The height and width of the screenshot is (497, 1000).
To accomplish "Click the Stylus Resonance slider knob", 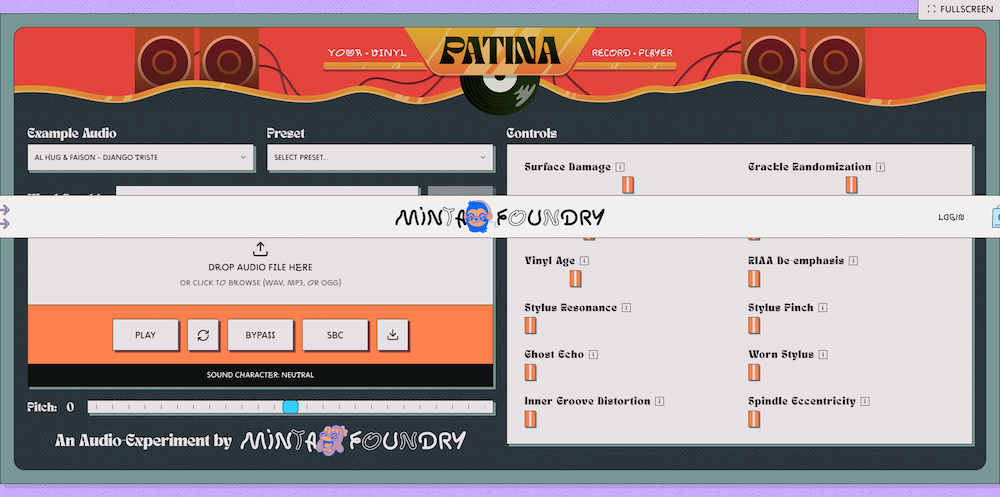I will [x=531, y=325].
